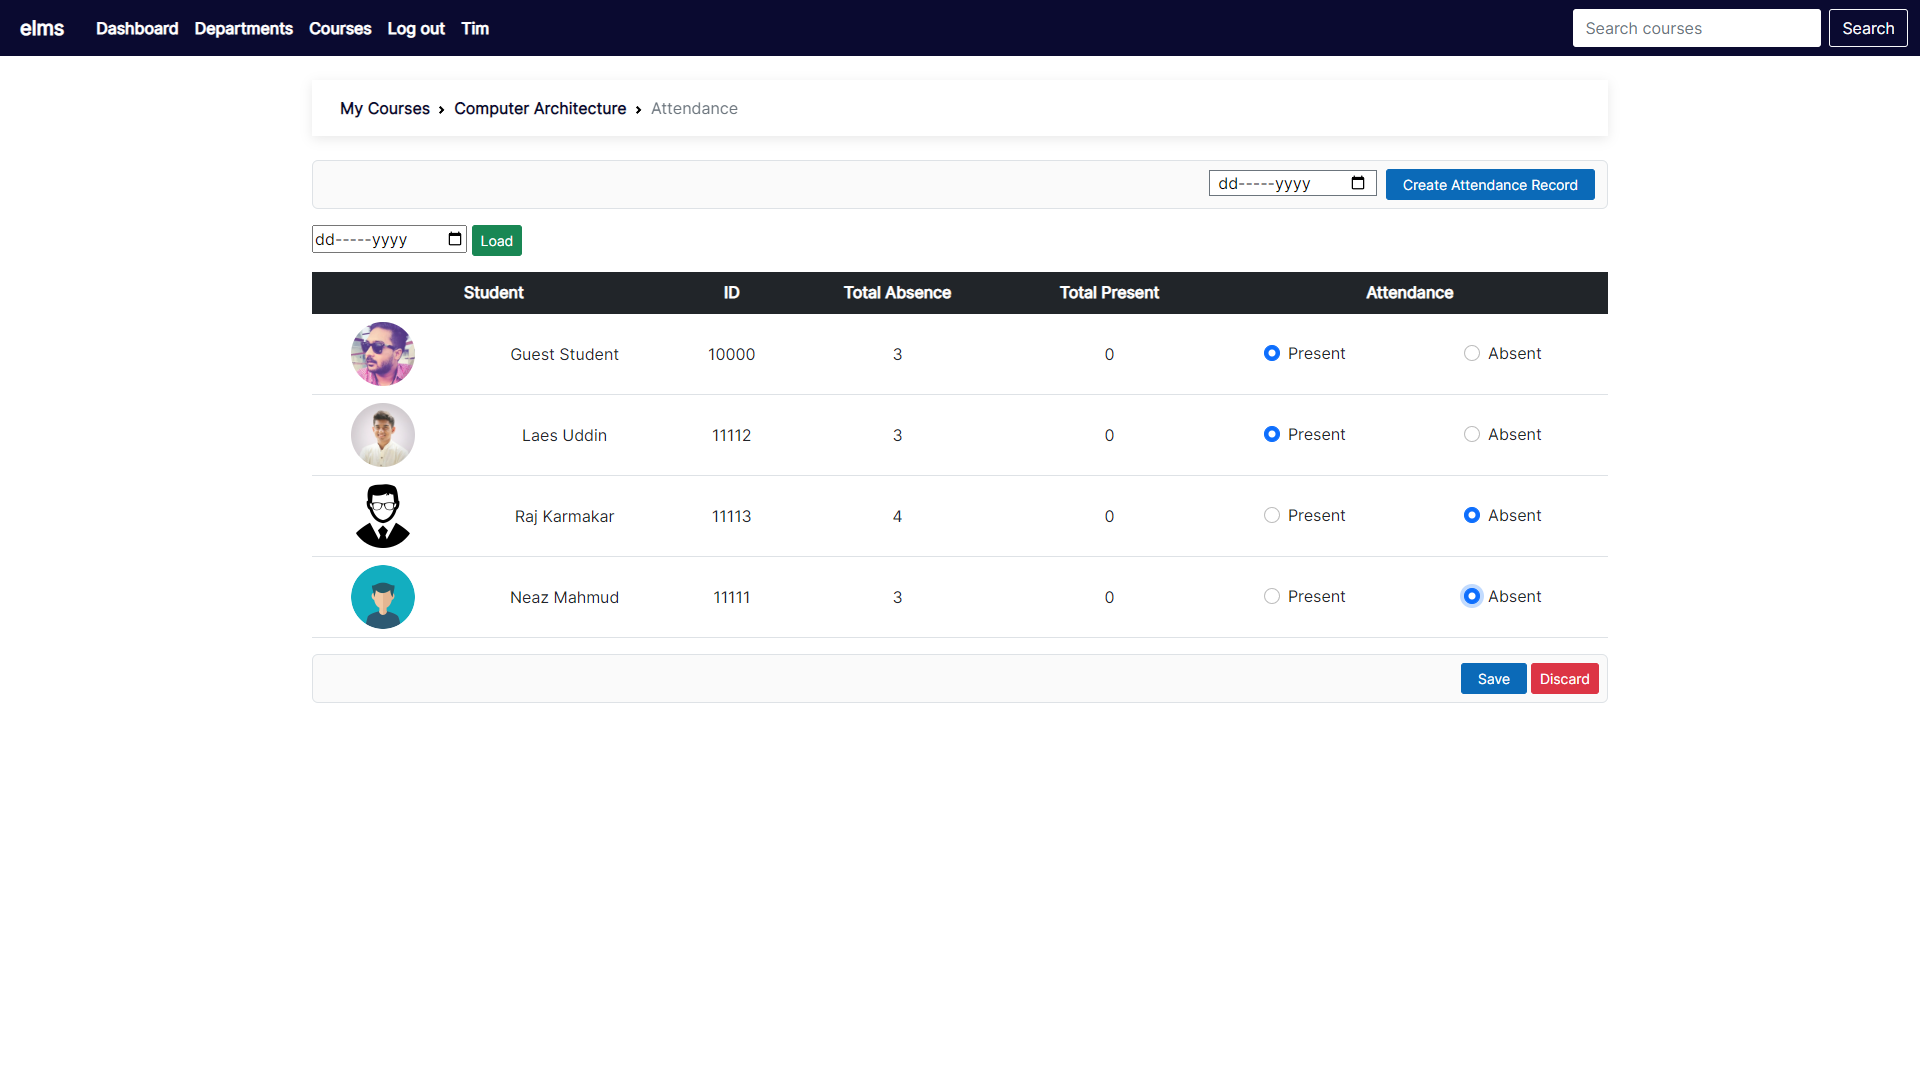Click Laes Uddin's profile photo

tap(383, 435)
